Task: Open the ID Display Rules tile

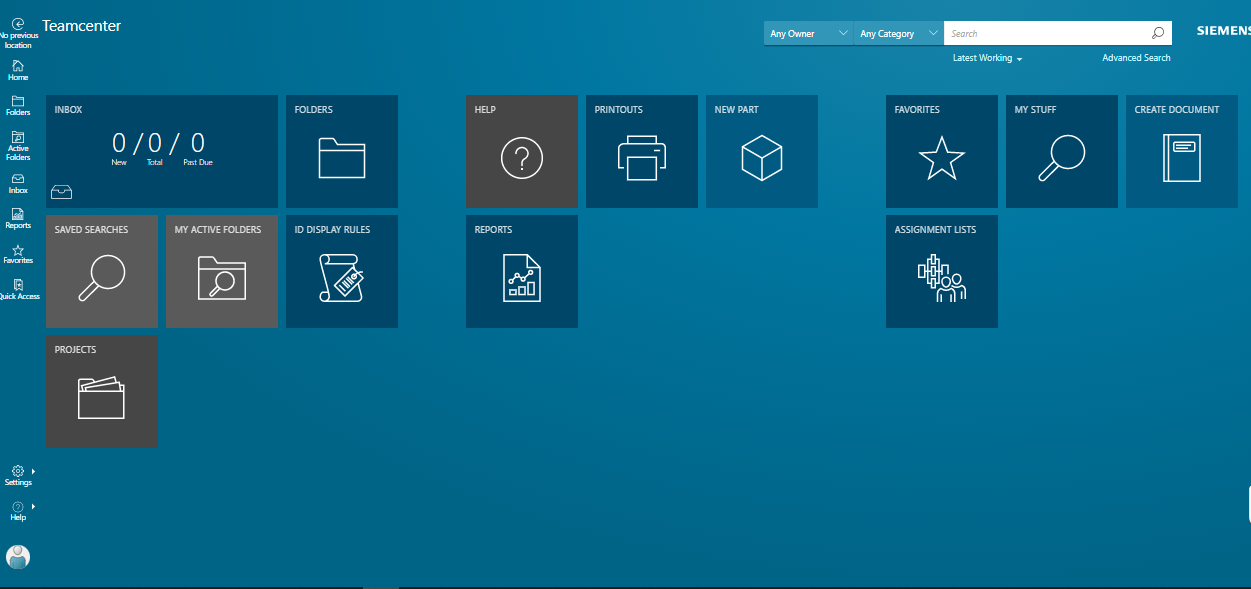Action: point(341,271)
